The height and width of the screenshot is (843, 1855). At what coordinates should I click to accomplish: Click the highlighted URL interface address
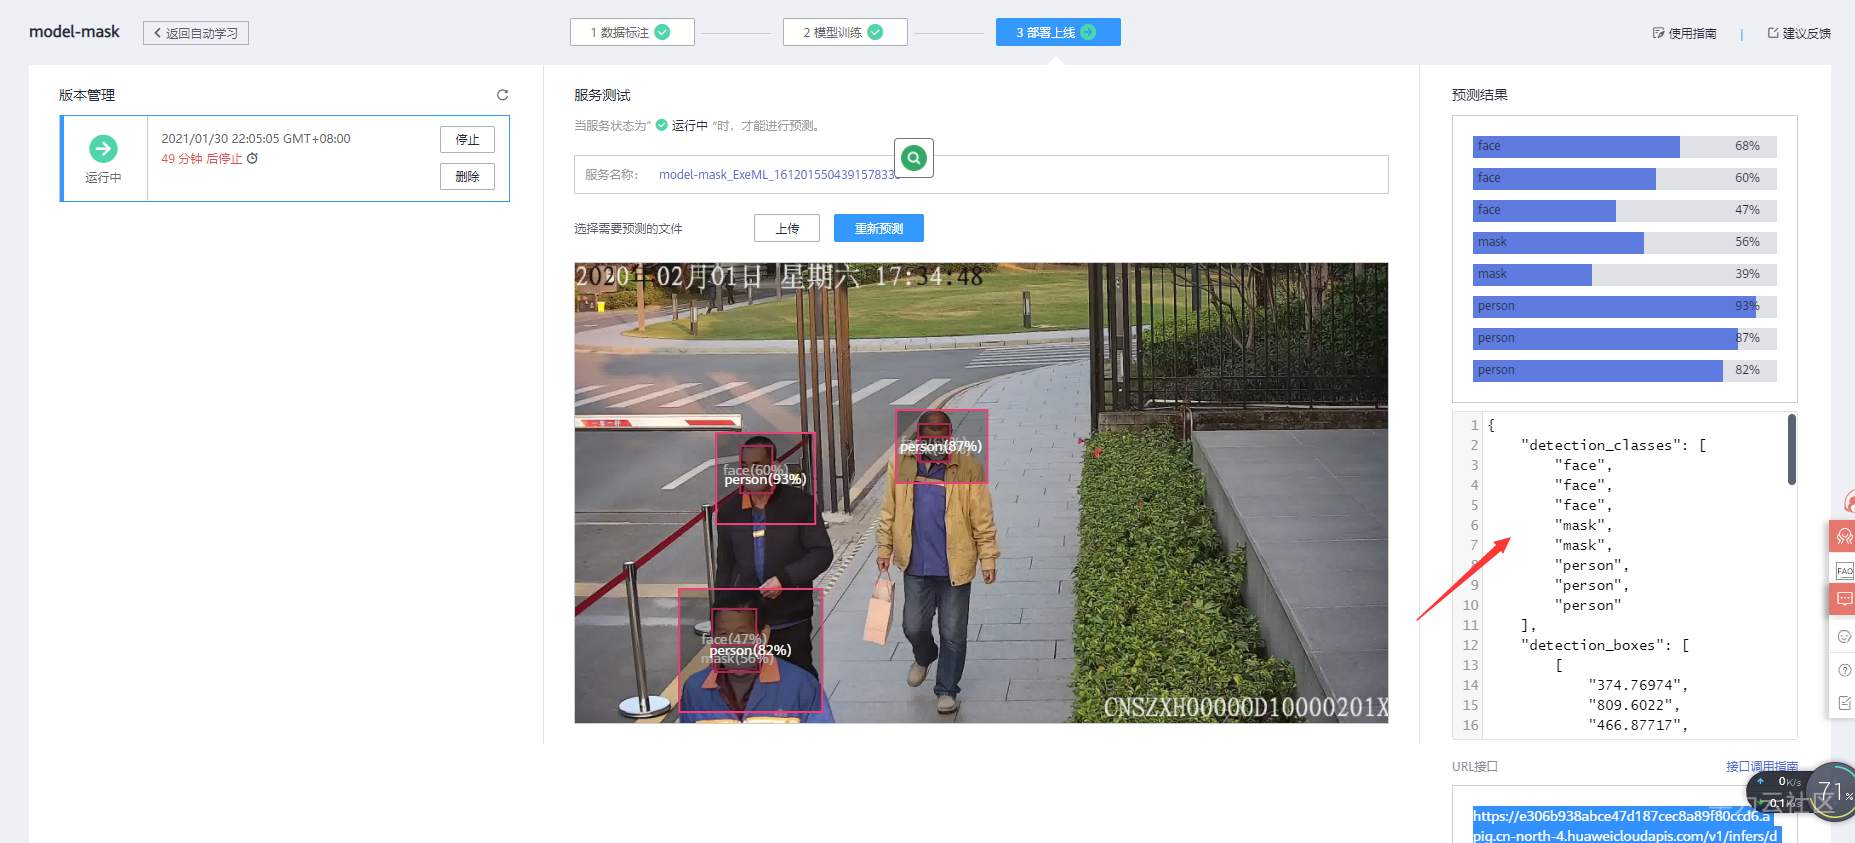click(x=1625, y=826)
